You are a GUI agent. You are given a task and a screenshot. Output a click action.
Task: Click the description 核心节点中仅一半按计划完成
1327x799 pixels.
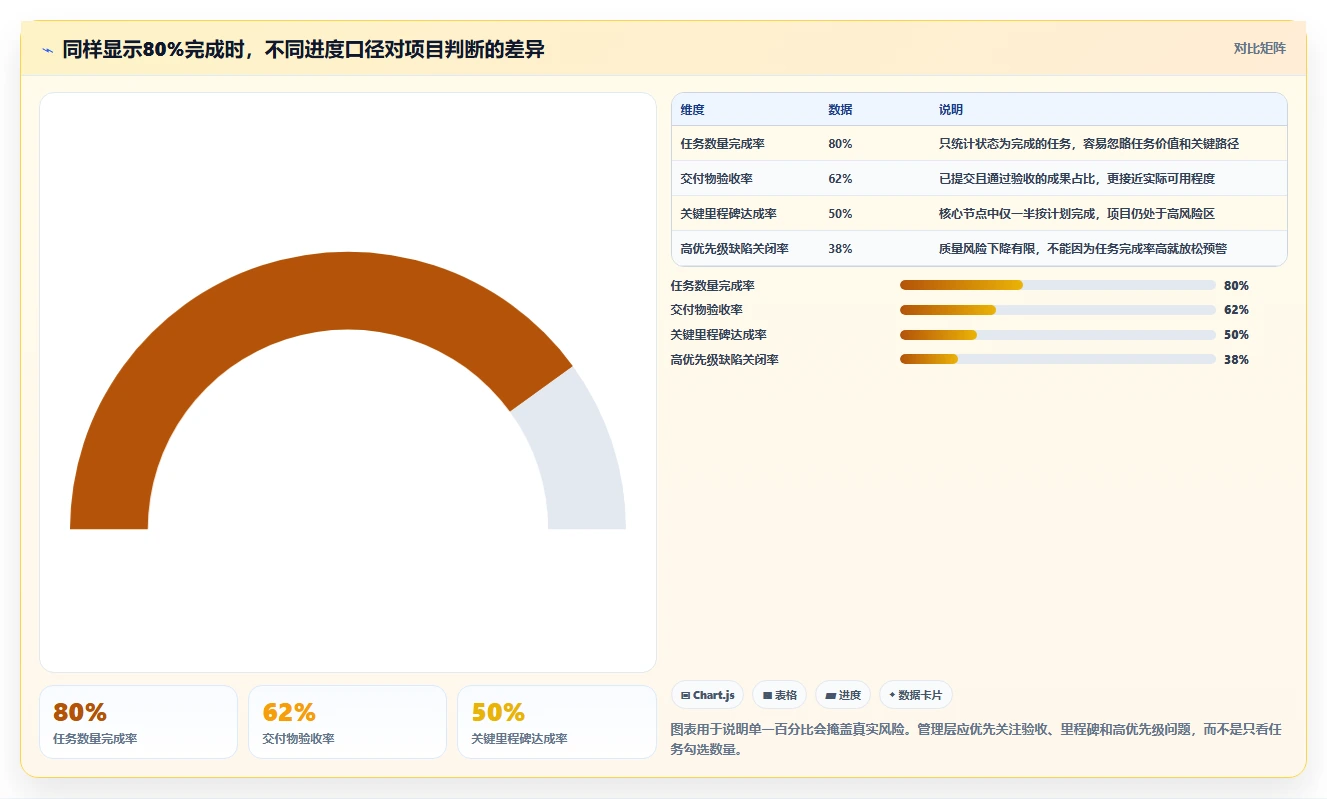pyautogui.click(x=1076, y=214)
